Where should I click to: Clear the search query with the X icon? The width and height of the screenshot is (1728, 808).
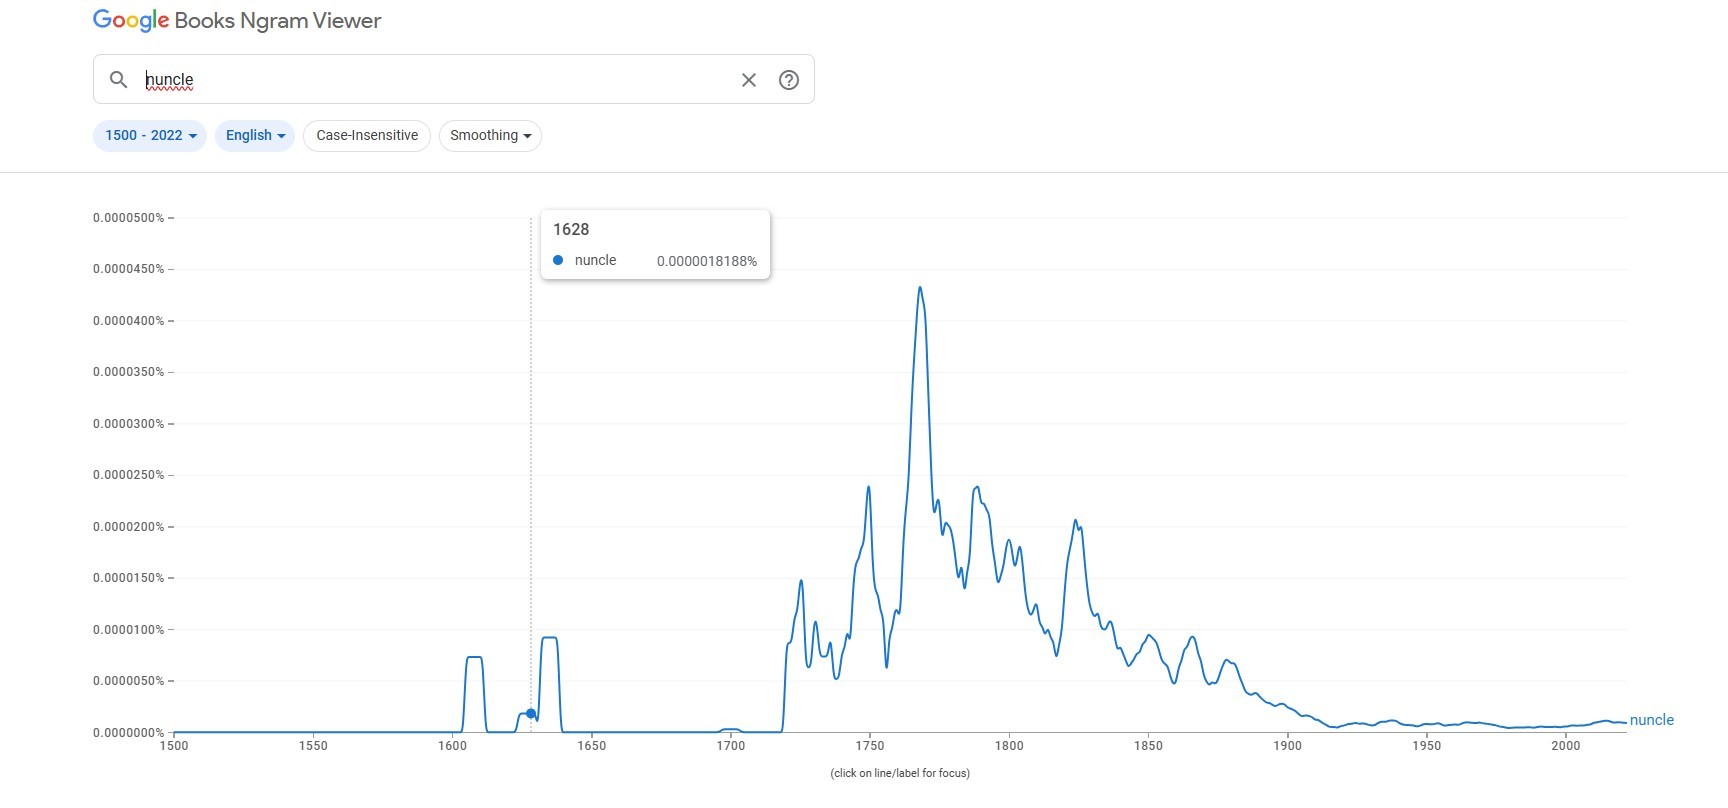click(749, 80)
